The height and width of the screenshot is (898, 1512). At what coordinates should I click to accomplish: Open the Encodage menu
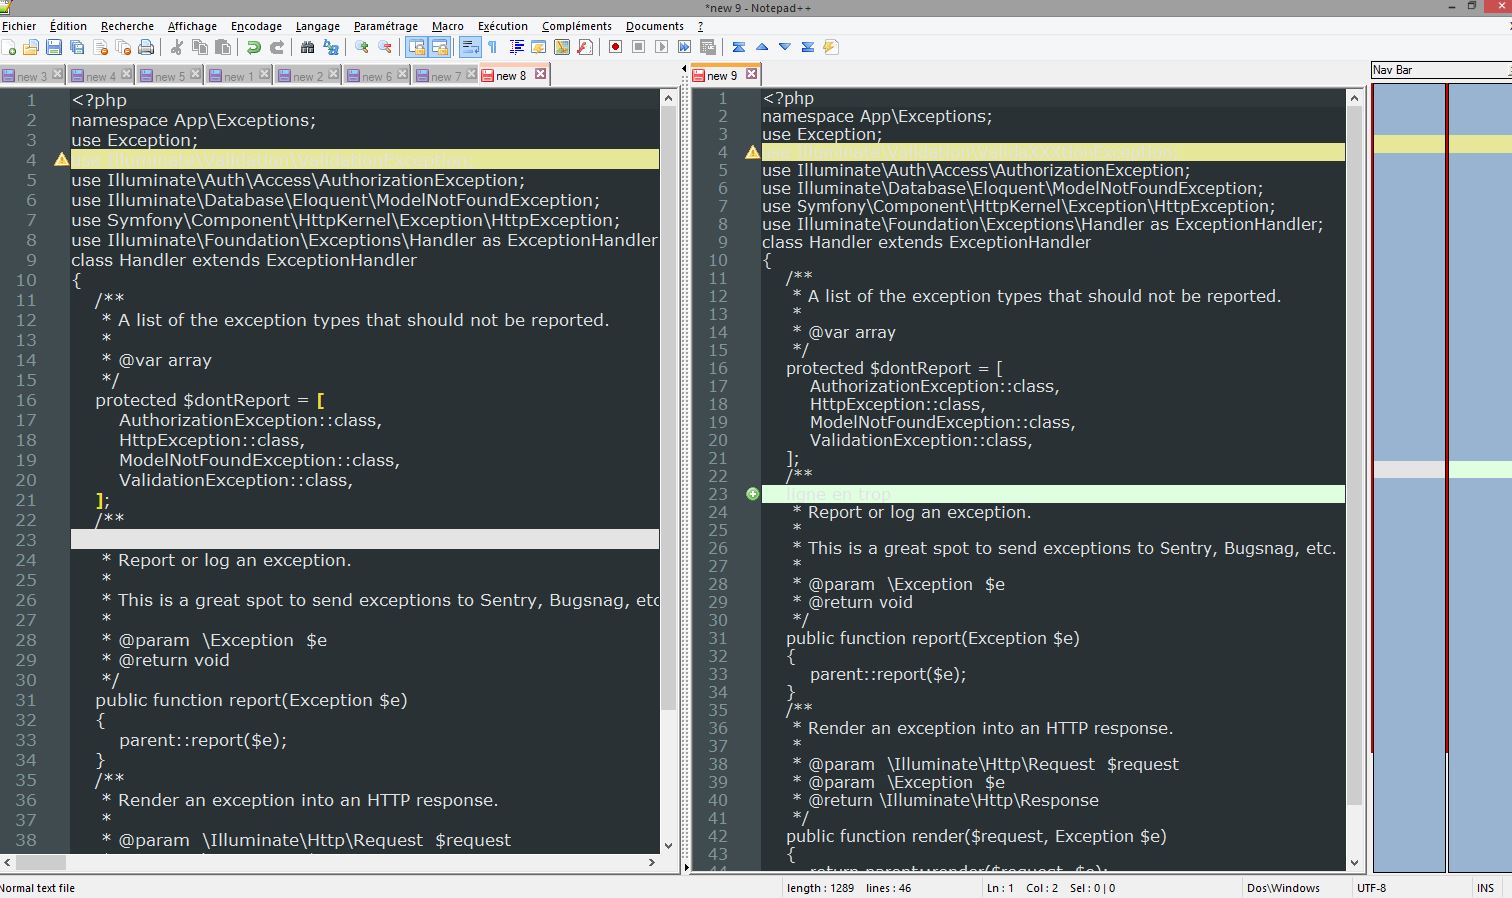click(256, 26)
